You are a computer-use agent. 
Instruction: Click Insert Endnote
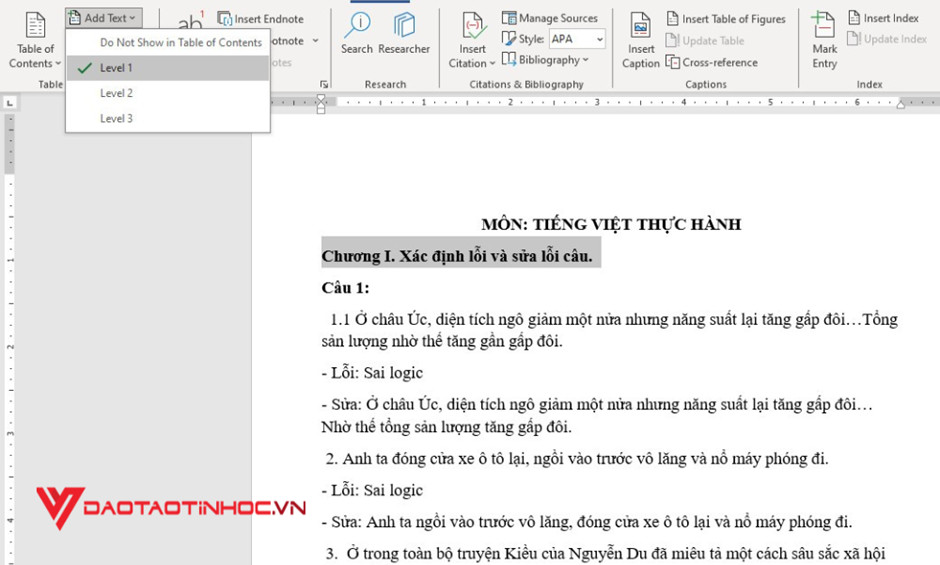point(261,19)
